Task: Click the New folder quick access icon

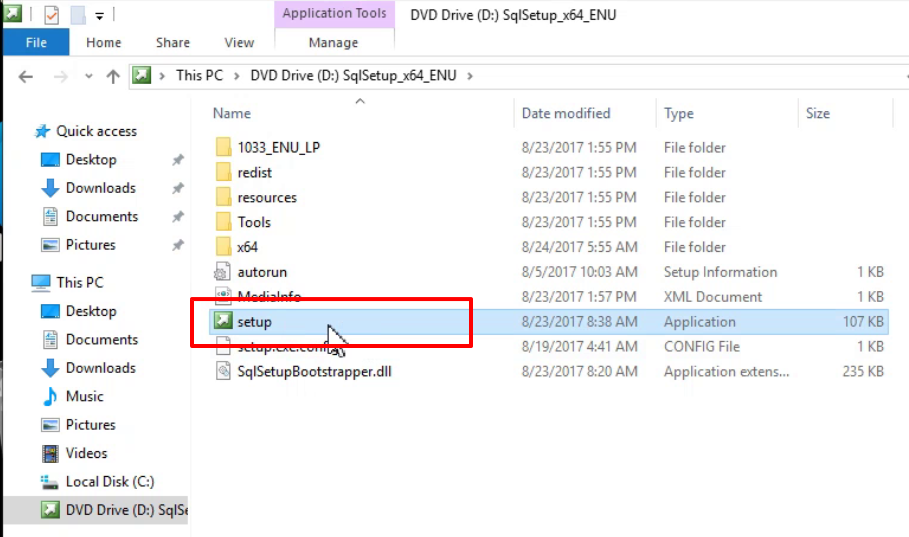Action: coord(78,14)
